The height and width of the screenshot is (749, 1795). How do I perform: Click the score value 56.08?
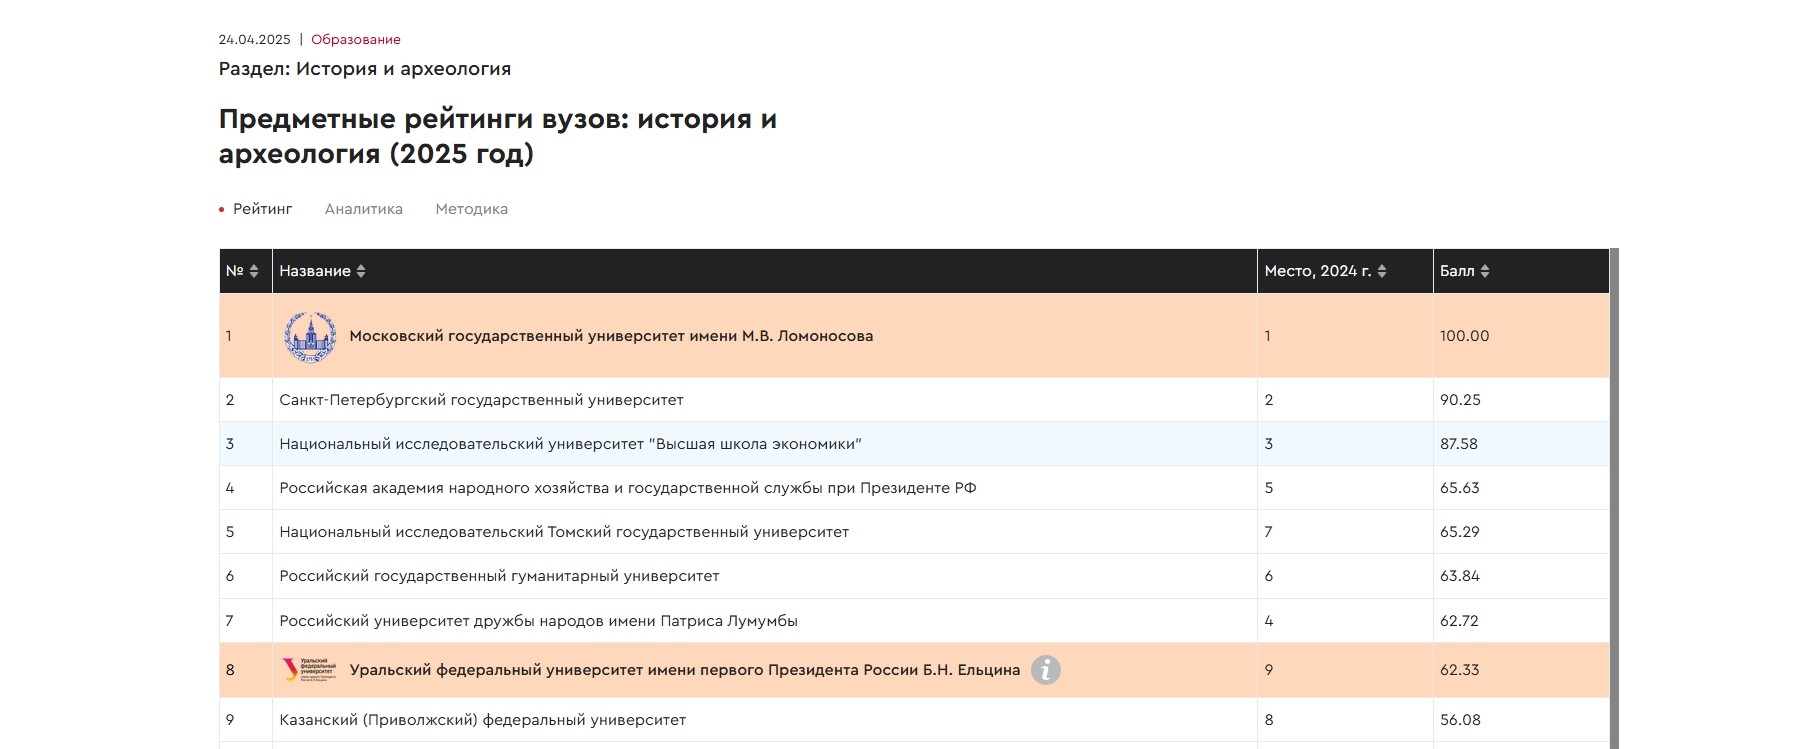pyautogui.click(x=1460, y=720)
